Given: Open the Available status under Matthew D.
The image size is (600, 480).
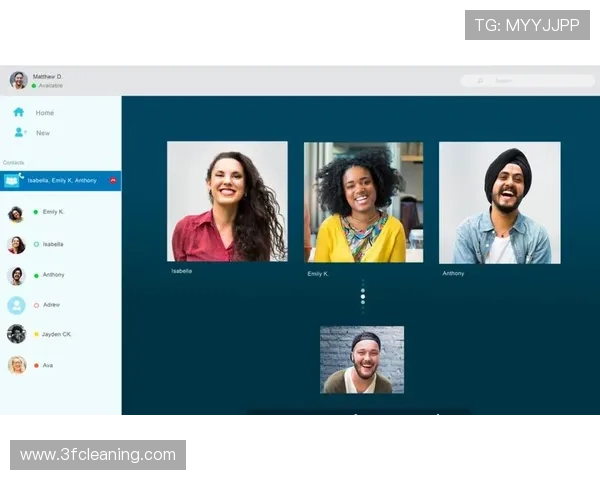Looking at the screenshot, I should pos(48,86).
